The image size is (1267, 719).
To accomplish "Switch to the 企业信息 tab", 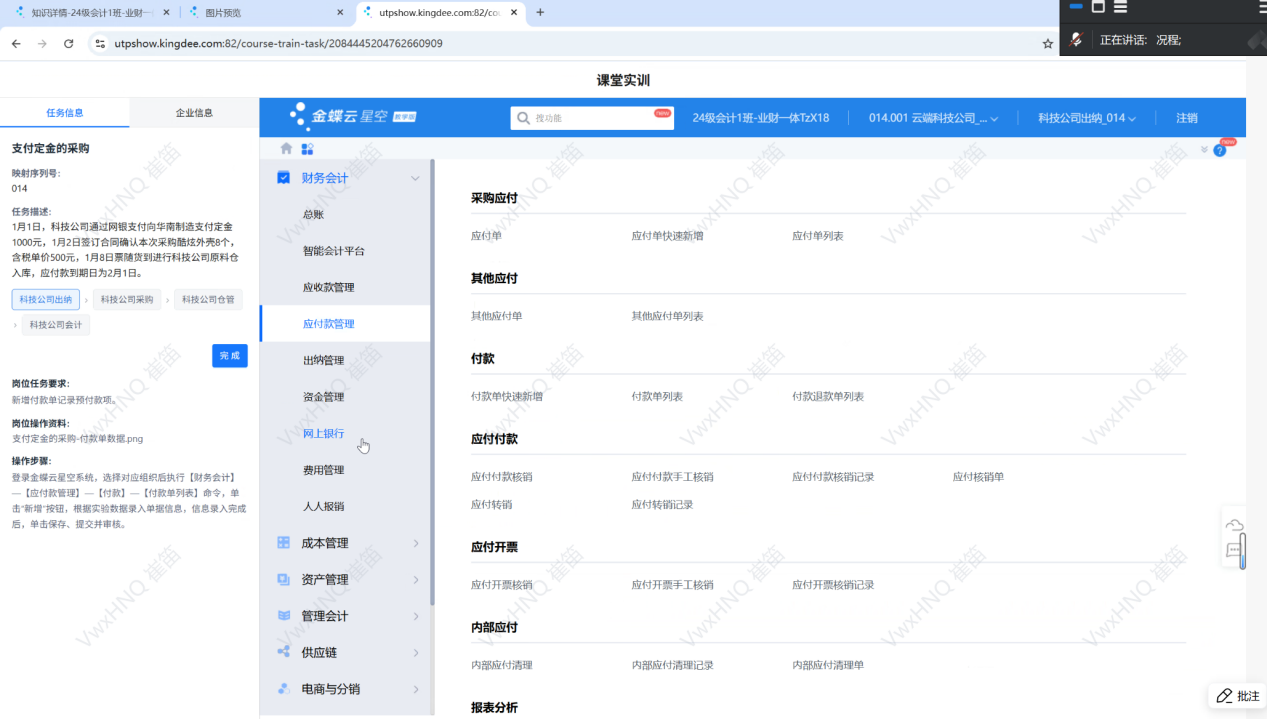I will point(194,113).
